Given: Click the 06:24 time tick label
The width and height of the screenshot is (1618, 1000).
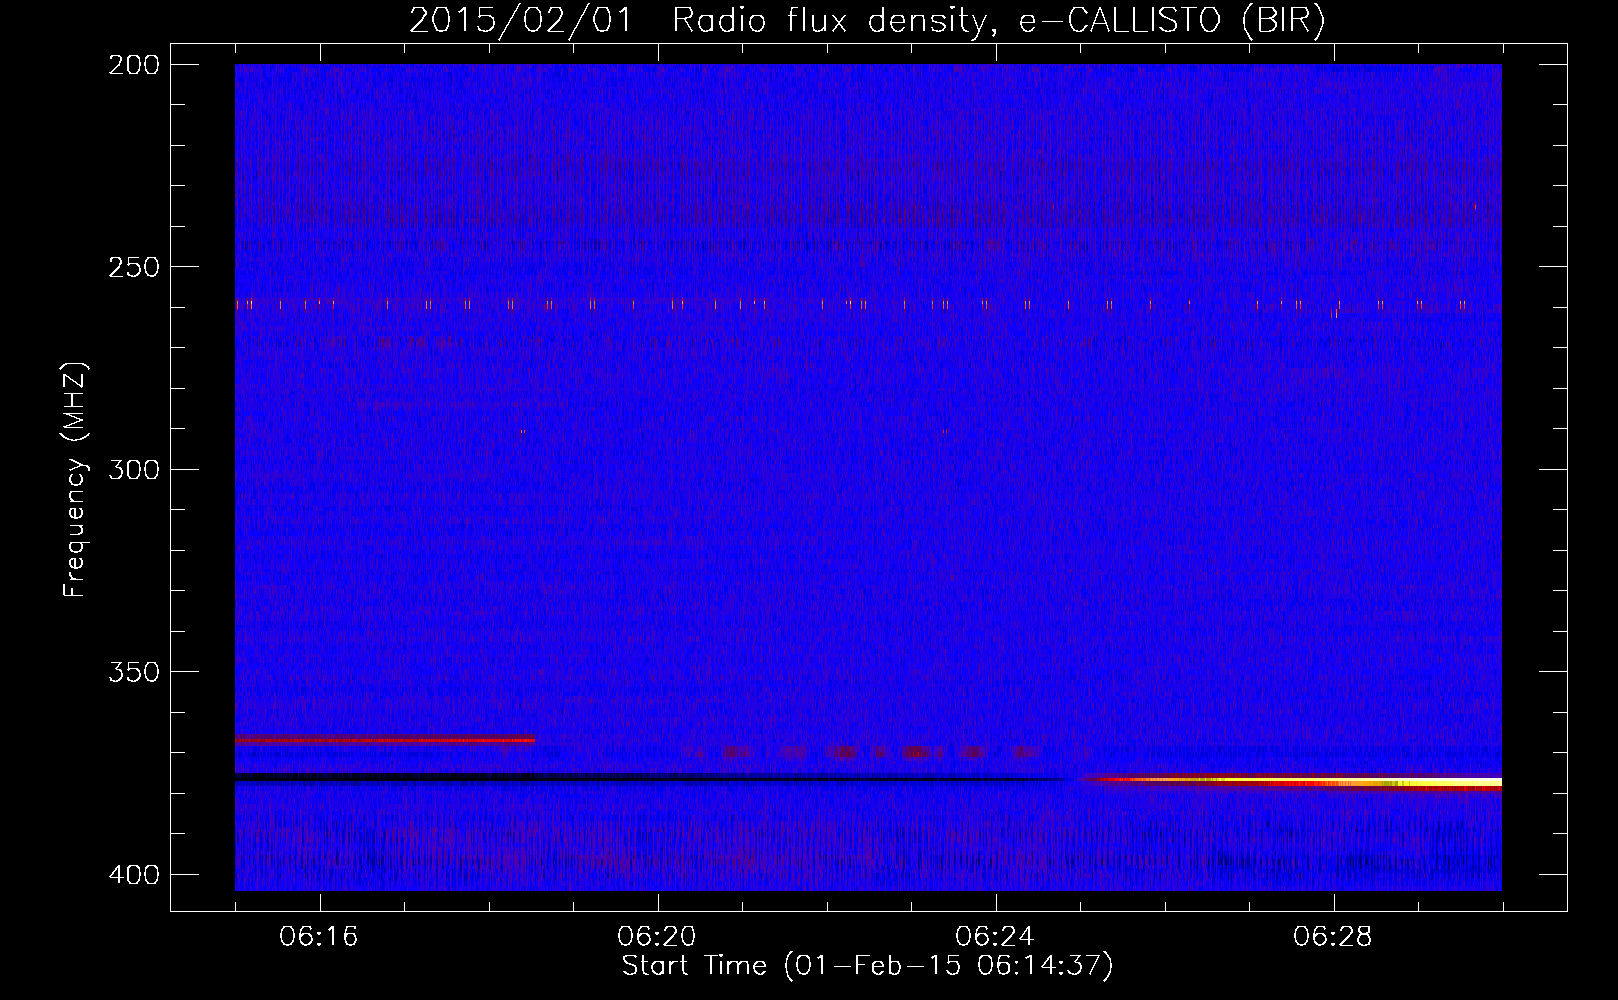Looking at the screenshot, I should 995,937.
